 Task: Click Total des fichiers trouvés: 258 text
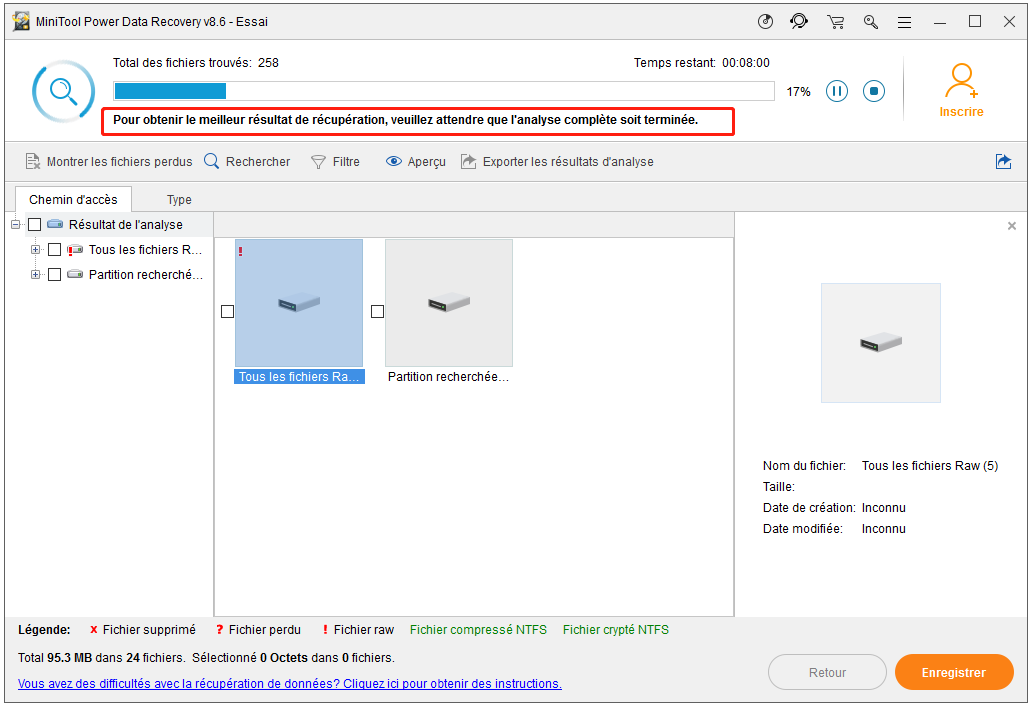(196, 63)
